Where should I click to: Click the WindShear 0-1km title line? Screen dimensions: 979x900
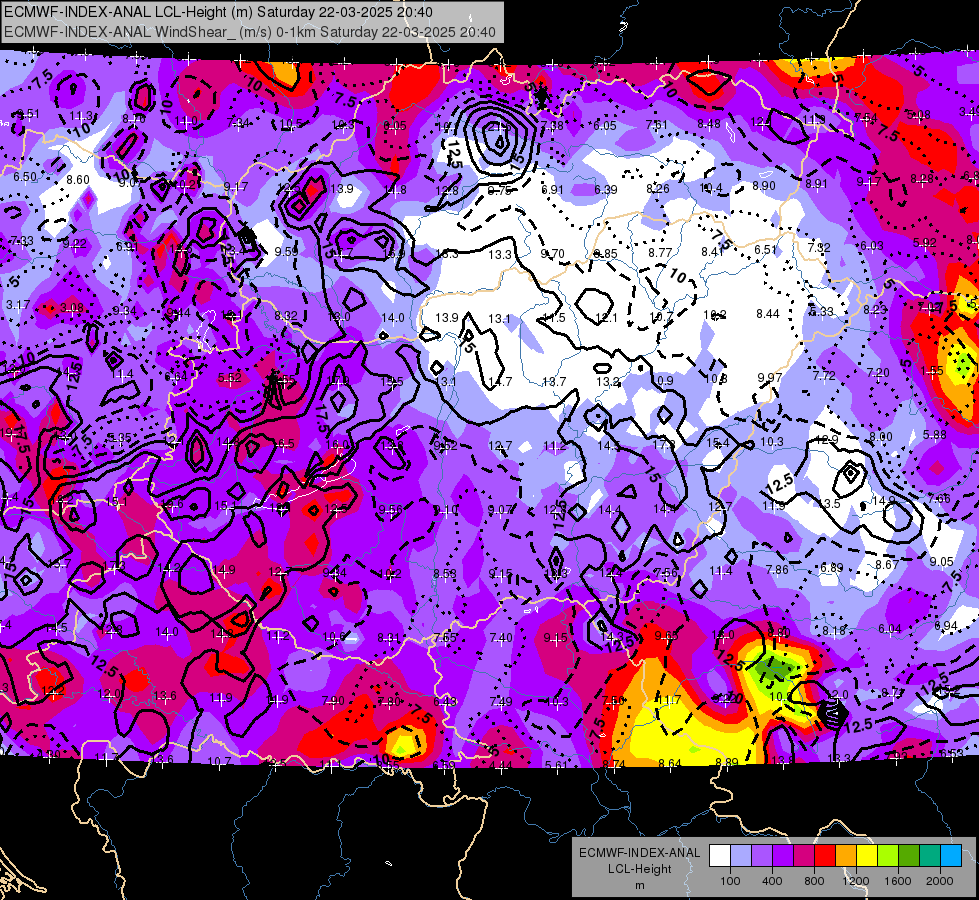coord(250,32)
